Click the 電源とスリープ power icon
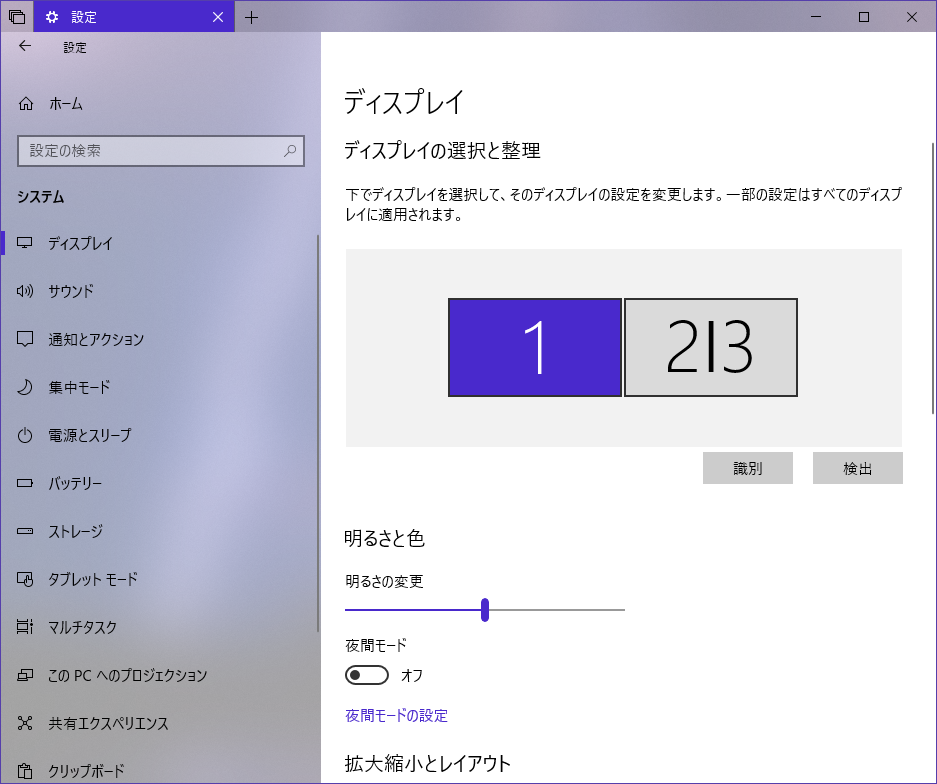Image resolution: width=937 pixels, height=784 pixels. coord(25,435)
